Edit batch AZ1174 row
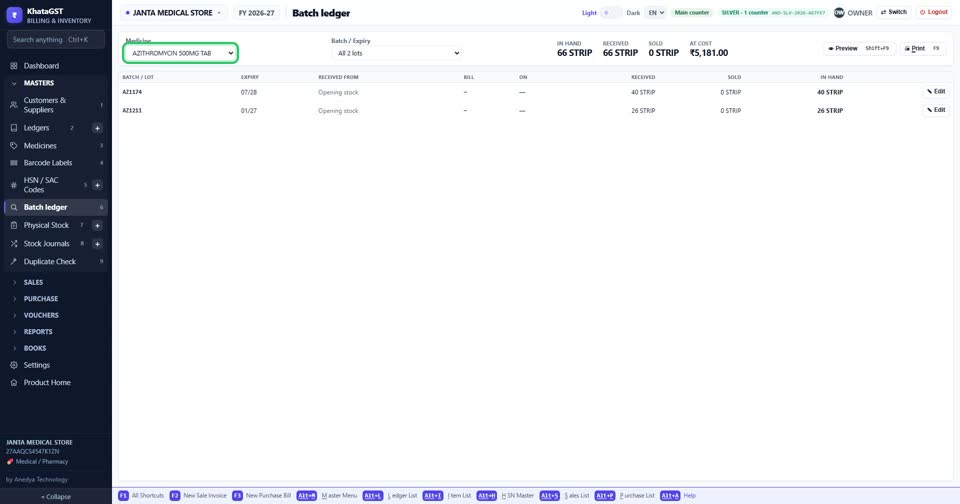The image size is (960, 504). [936, 92]
